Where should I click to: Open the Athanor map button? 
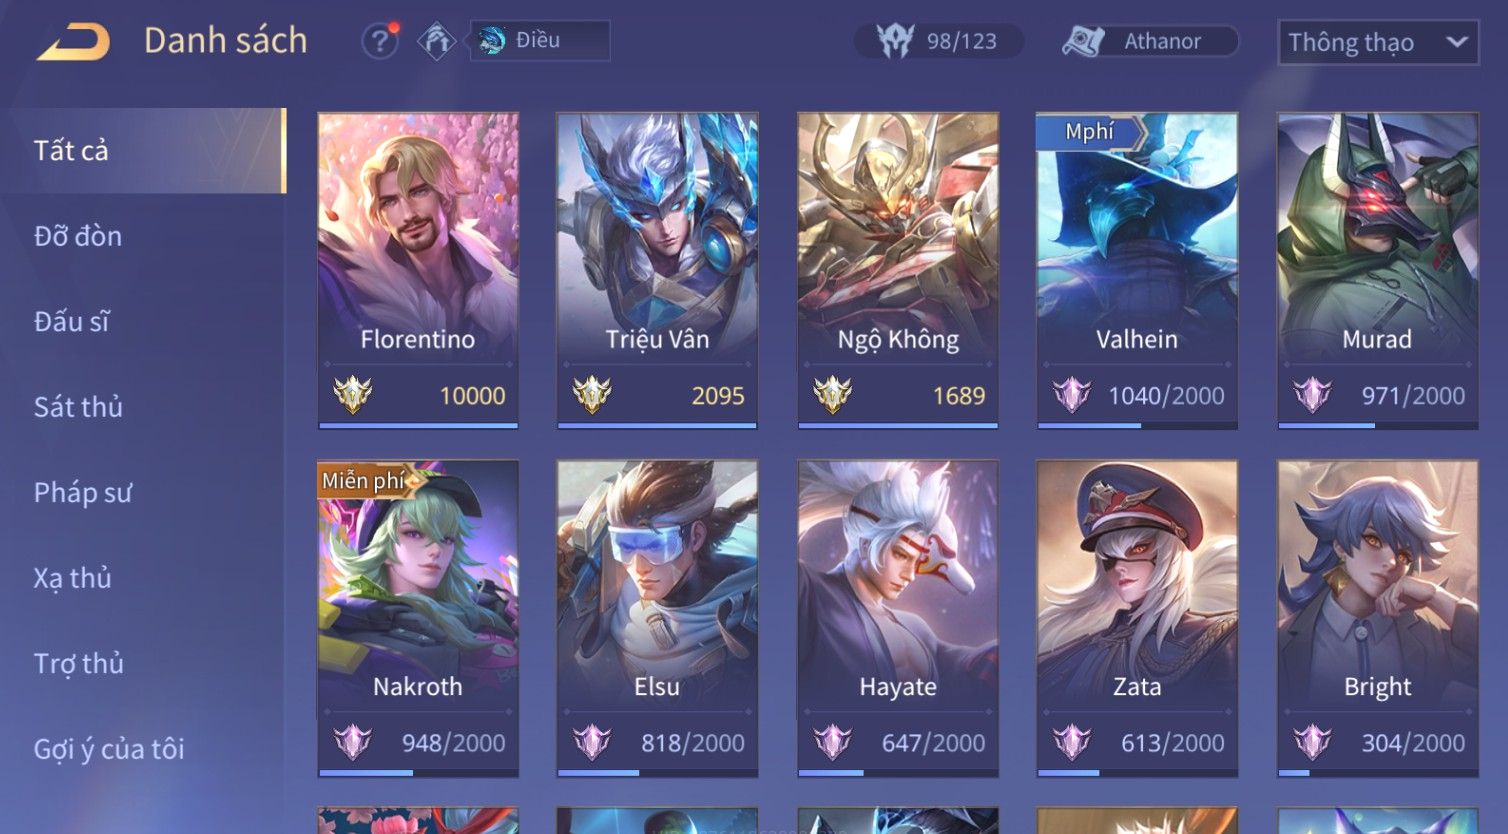pos(1150,41)
